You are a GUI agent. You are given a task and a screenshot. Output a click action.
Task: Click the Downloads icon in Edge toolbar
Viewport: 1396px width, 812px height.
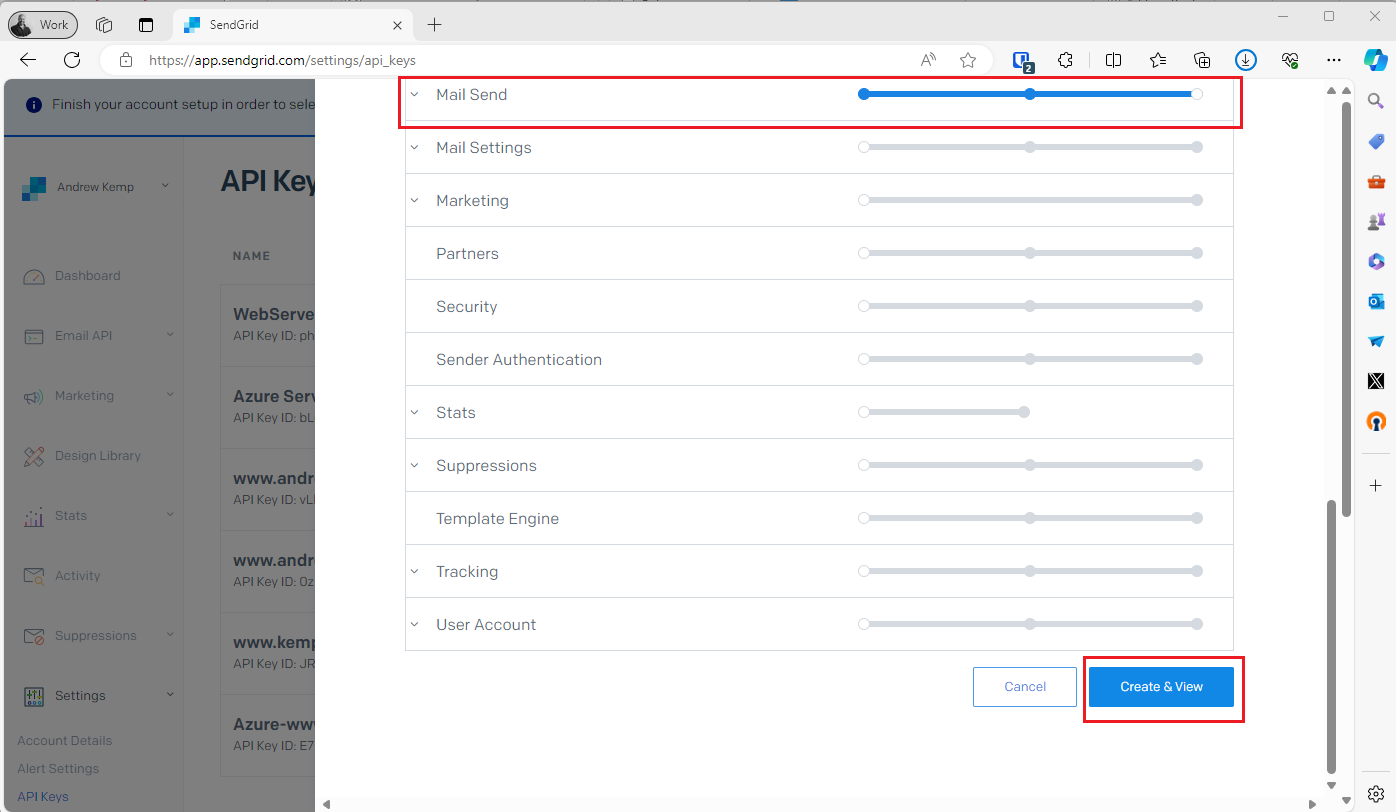(x=1245, y=60)
